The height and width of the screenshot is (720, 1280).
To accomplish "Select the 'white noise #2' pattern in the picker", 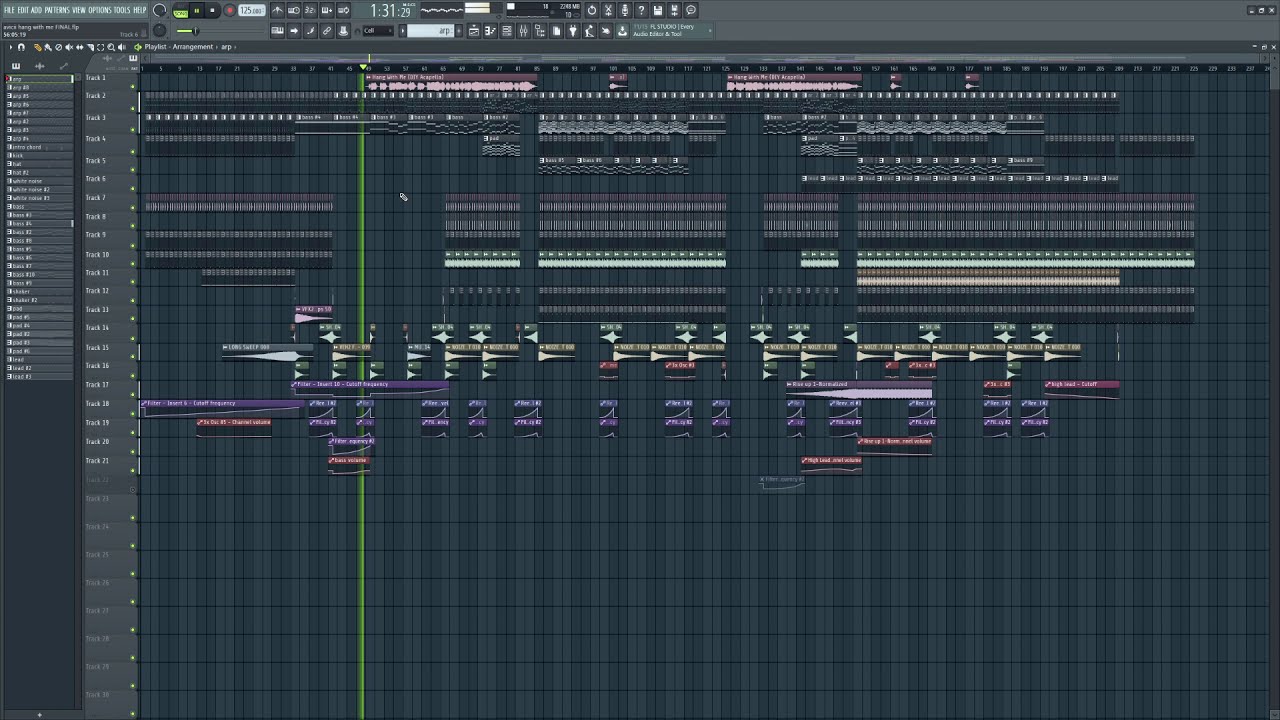I will (x=40, y=190).
